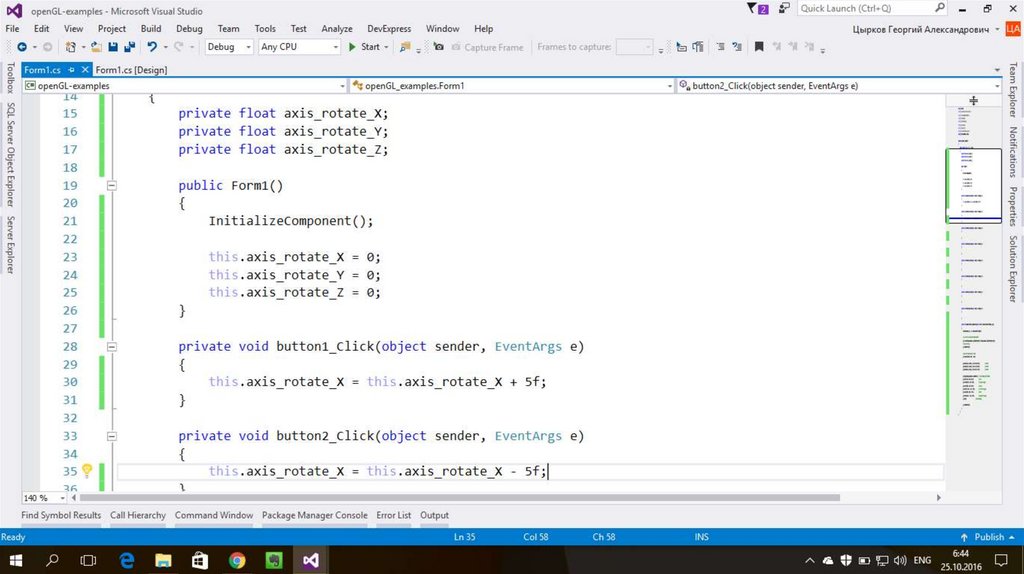Click the Save All toolbar icon
The image size is (1024, 574).
128,47
